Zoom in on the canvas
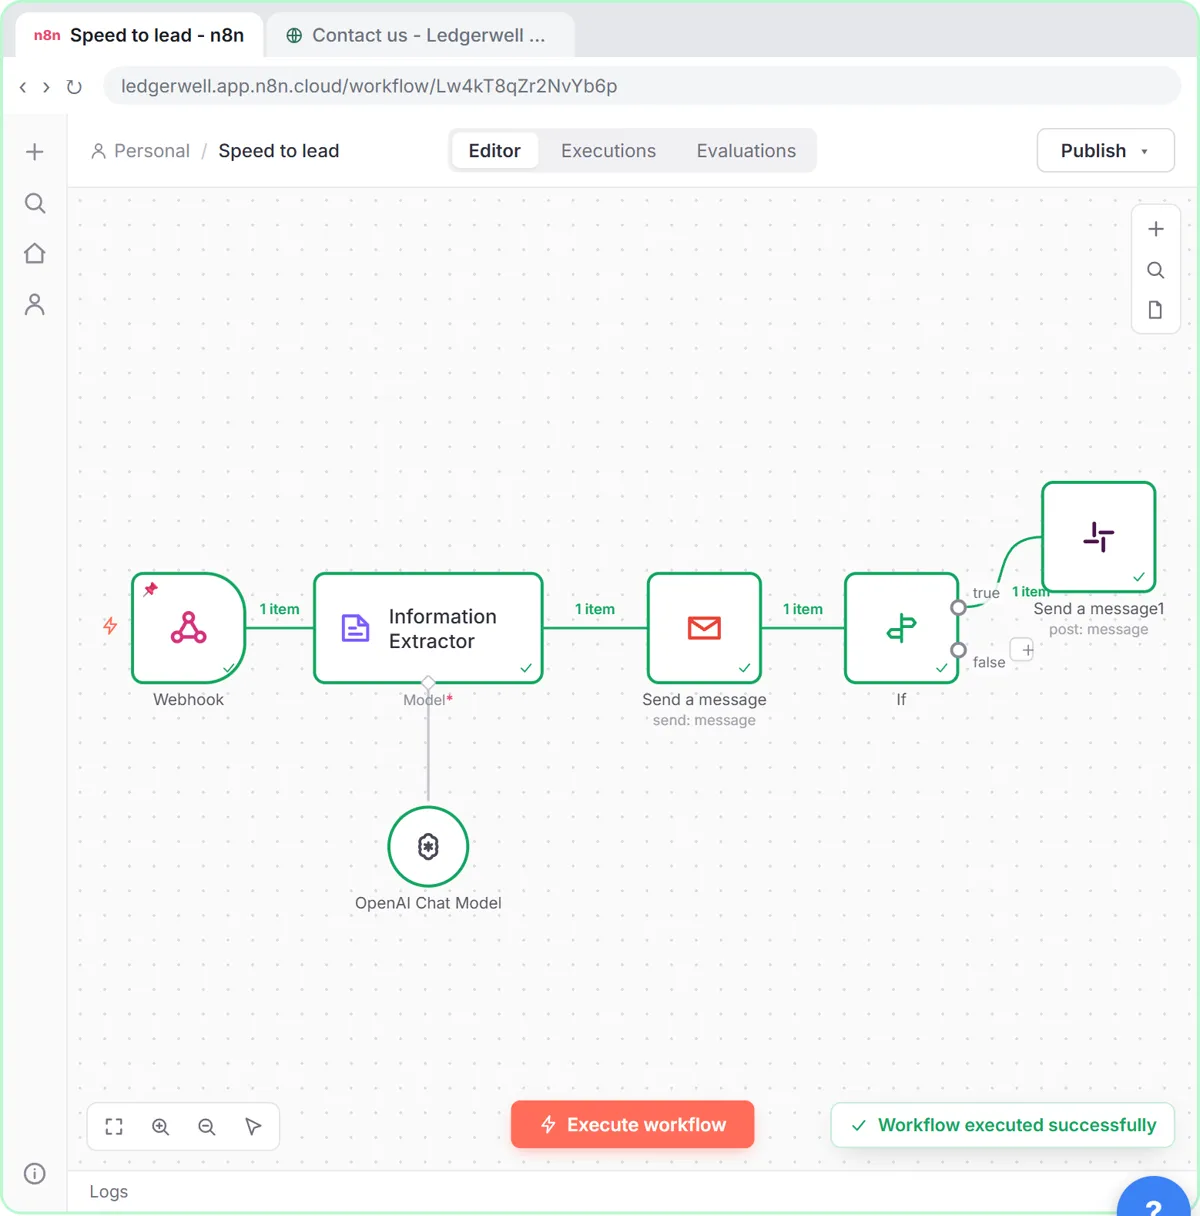This screenshot has height=1216, width=1200. click(160, 1127)
